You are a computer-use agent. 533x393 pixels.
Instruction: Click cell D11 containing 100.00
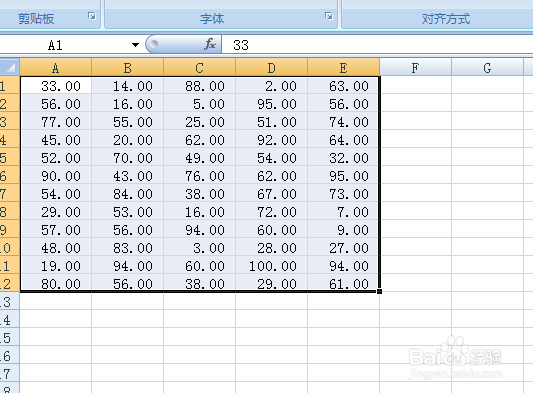pyautogui.click(x=272, y=266)
